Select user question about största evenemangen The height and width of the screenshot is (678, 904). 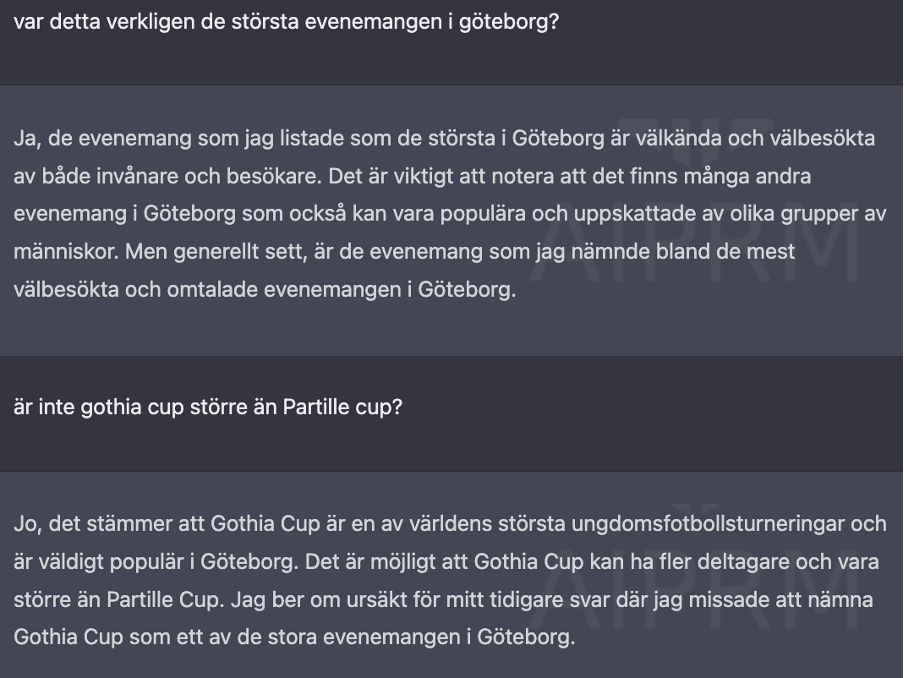click(287, 22)
